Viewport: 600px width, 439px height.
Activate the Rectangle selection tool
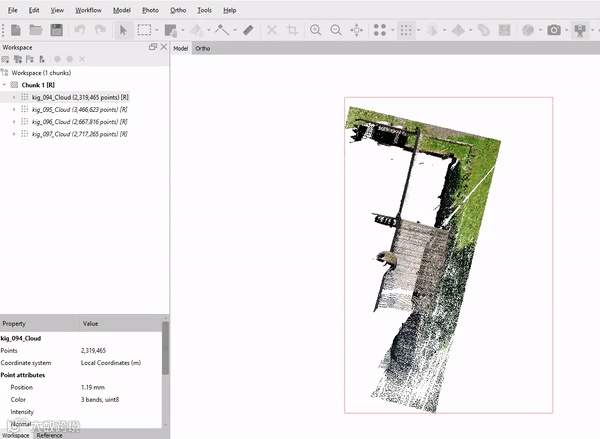(145, 30)
